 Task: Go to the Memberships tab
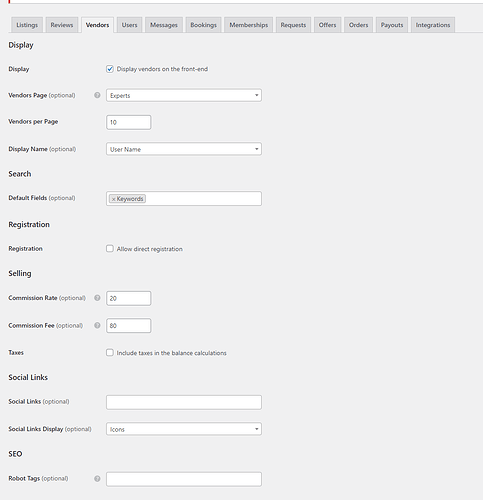point(249,25)
